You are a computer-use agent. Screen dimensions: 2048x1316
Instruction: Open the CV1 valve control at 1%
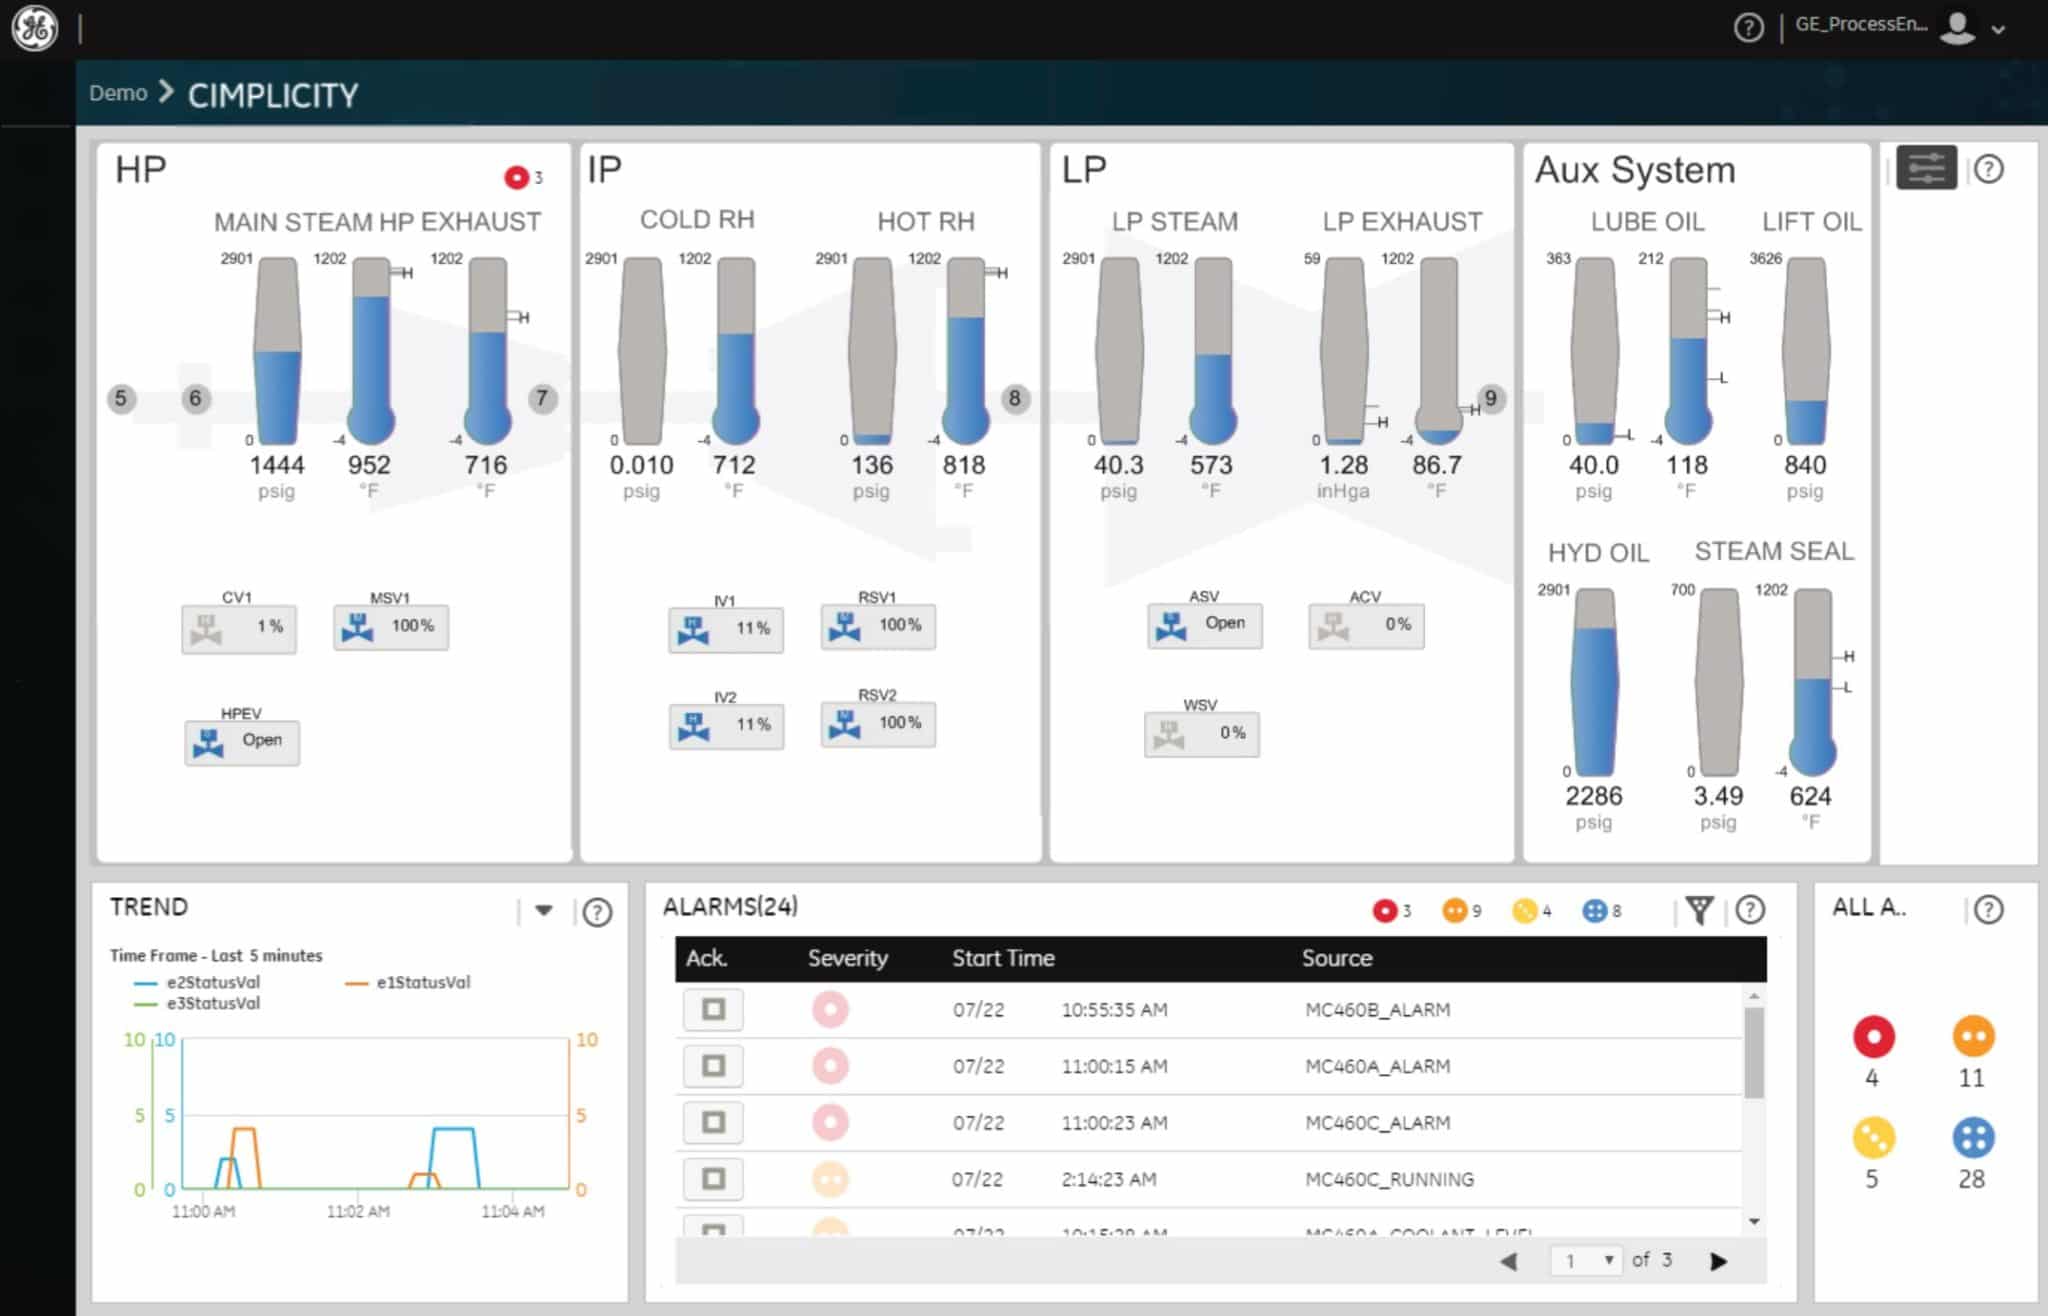[239, 629]
